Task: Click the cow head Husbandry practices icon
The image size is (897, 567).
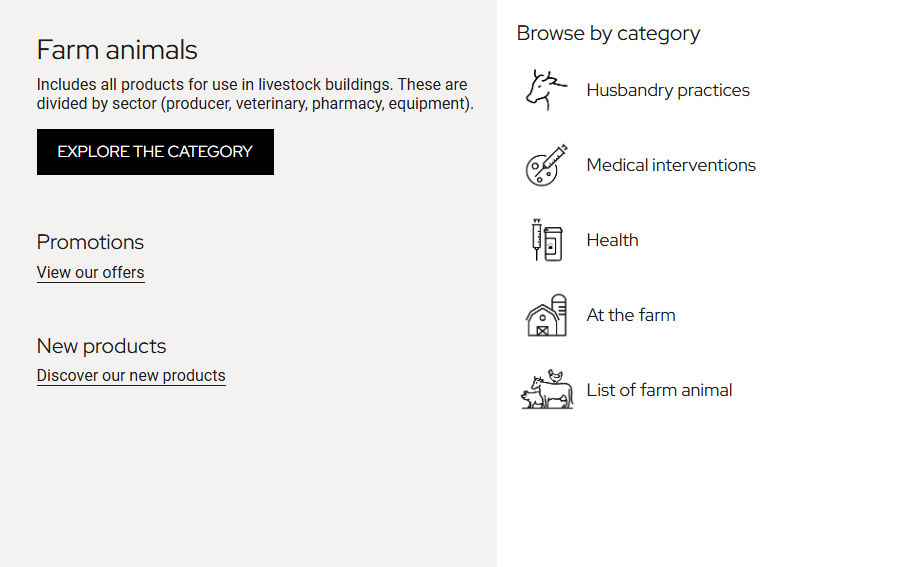Action: tap(546, 90)
